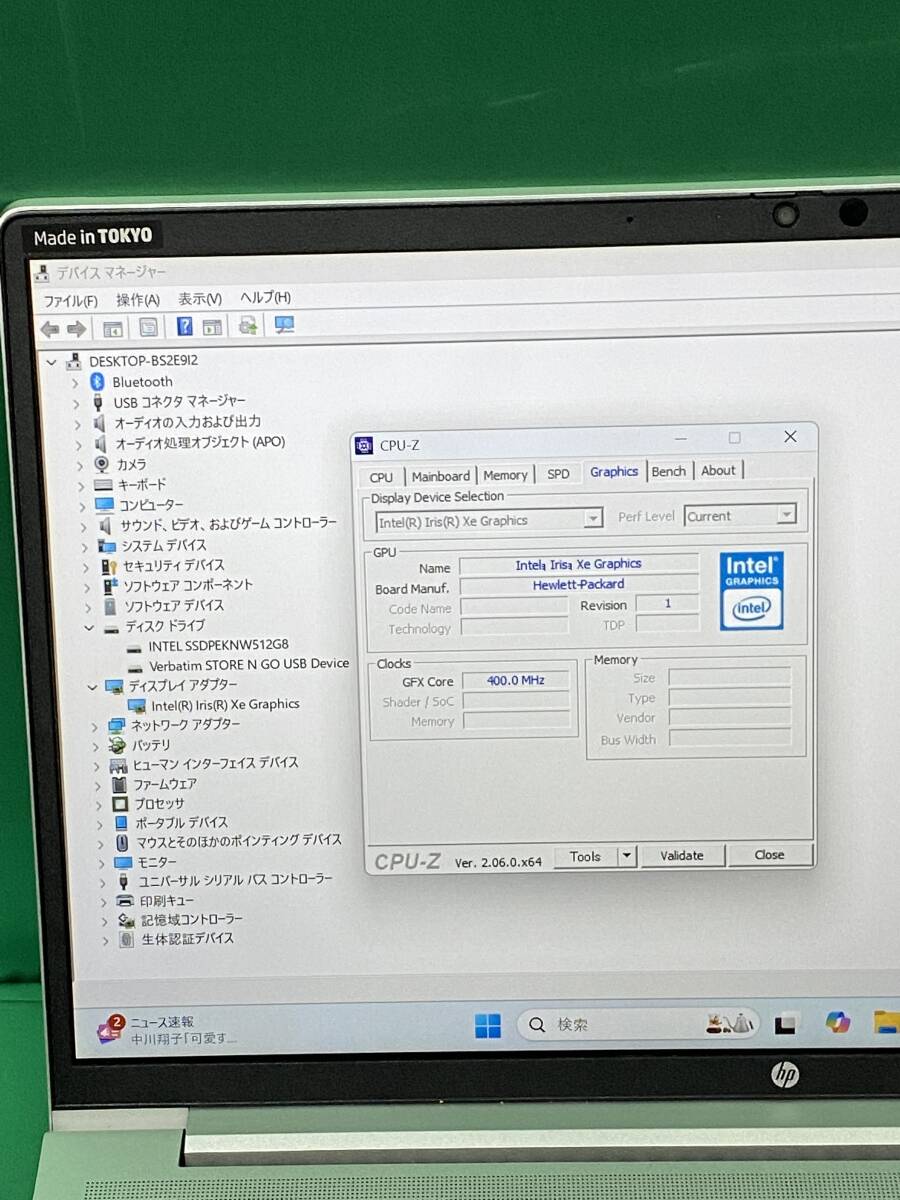900x1200 pixels.
Task: Click the speaker icon beside オーディオの入力および出力
Action: (100, 423)
